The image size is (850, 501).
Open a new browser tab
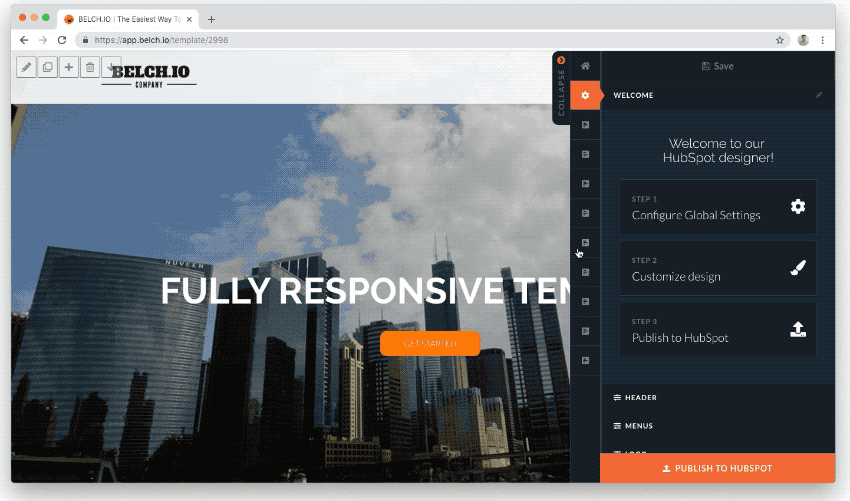pyautogui.click(x=211, y=20)
